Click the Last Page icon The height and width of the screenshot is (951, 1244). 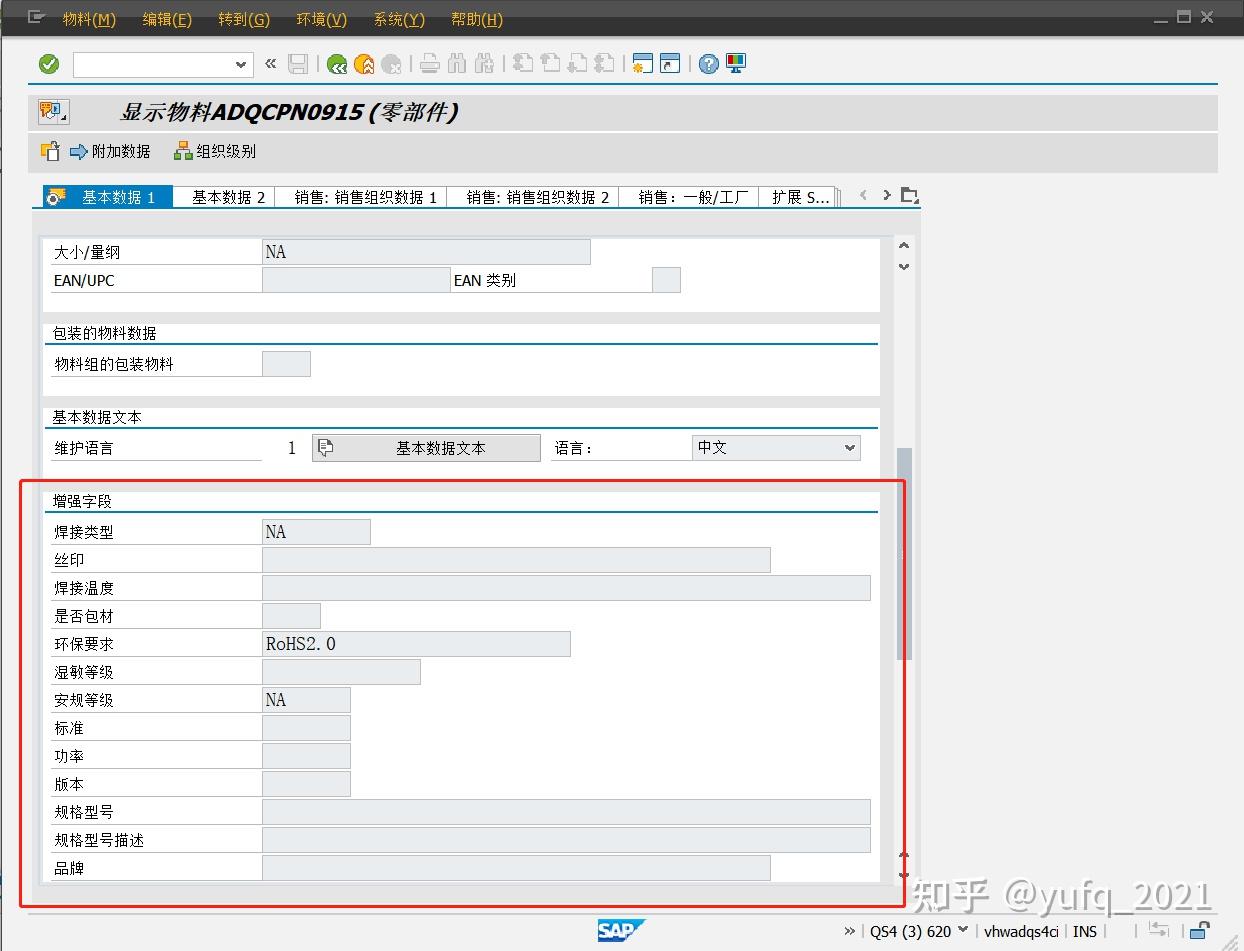pos(604,64)
